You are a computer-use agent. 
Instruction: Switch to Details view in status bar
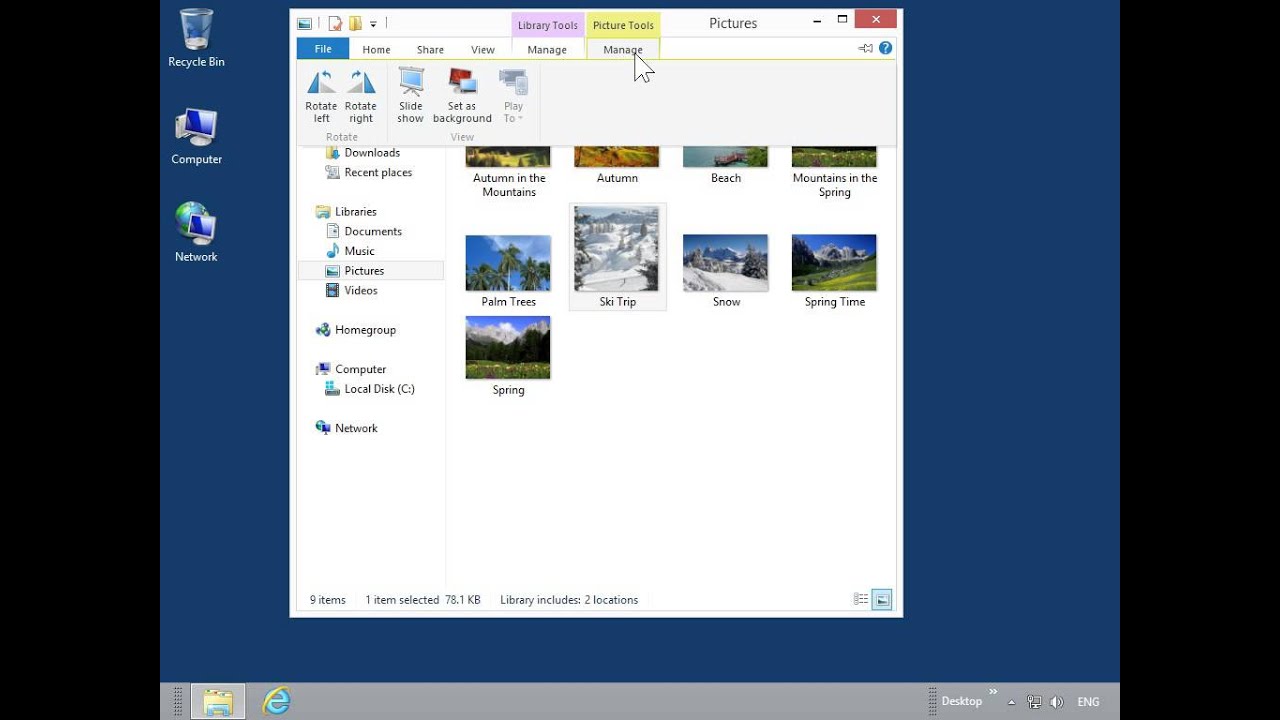coord(860,600)
